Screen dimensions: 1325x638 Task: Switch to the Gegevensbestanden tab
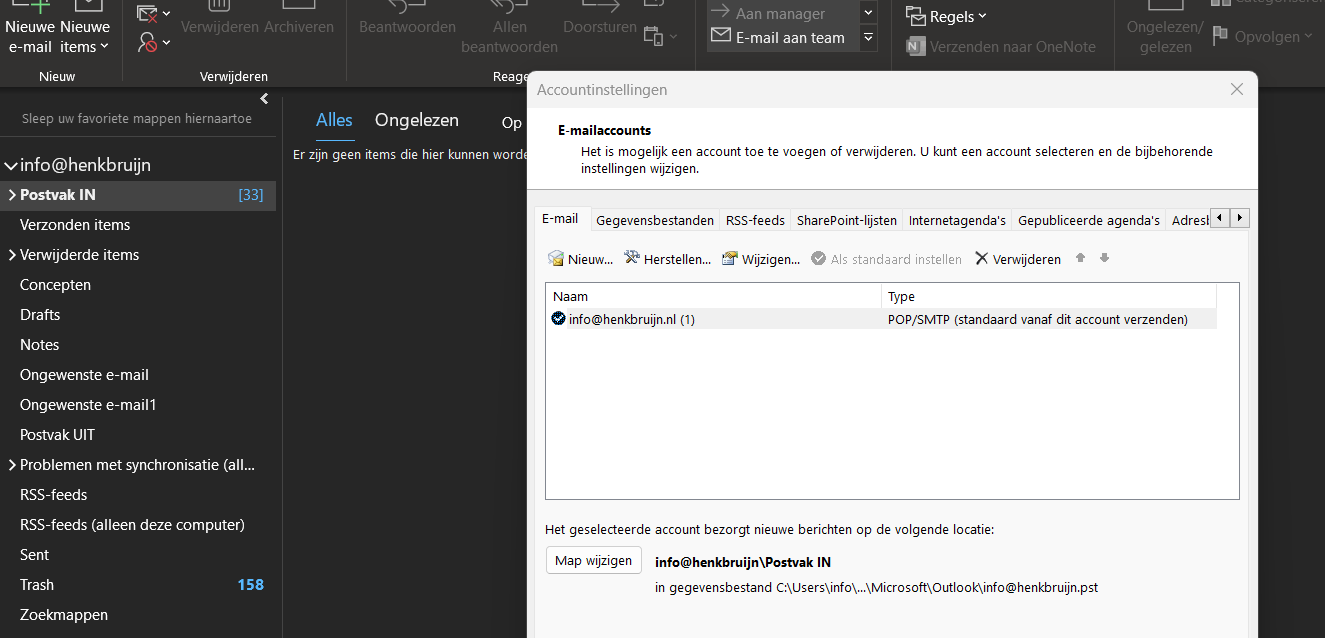point(655,220)
